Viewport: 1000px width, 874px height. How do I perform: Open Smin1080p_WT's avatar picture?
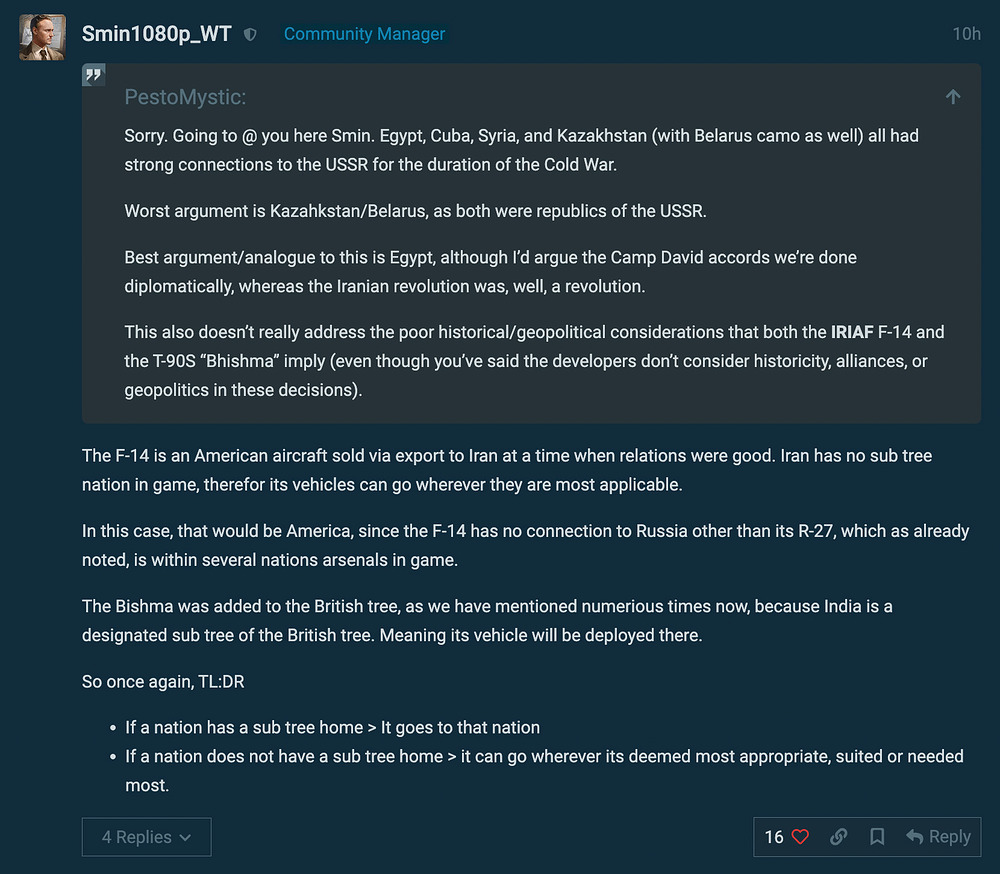(x=42, y=37)
